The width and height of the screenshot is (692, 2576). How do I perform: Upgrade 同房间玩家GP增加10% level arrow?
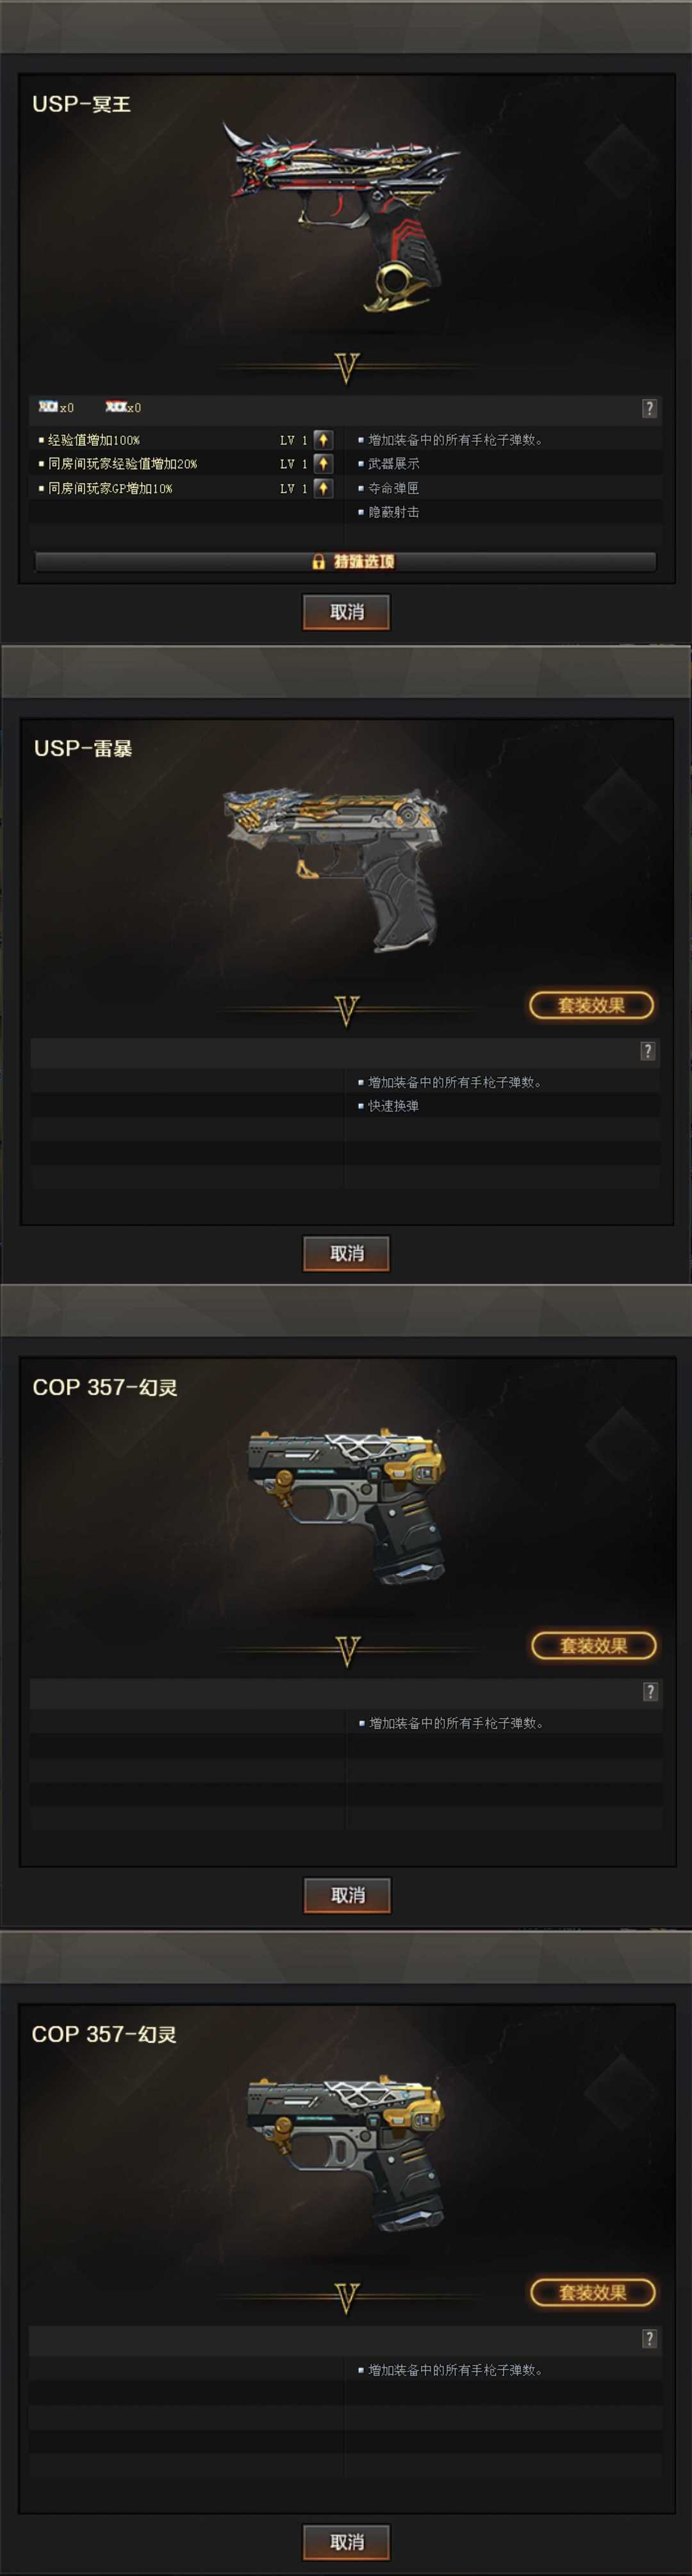pyautogui.click(x=323, y=488)
